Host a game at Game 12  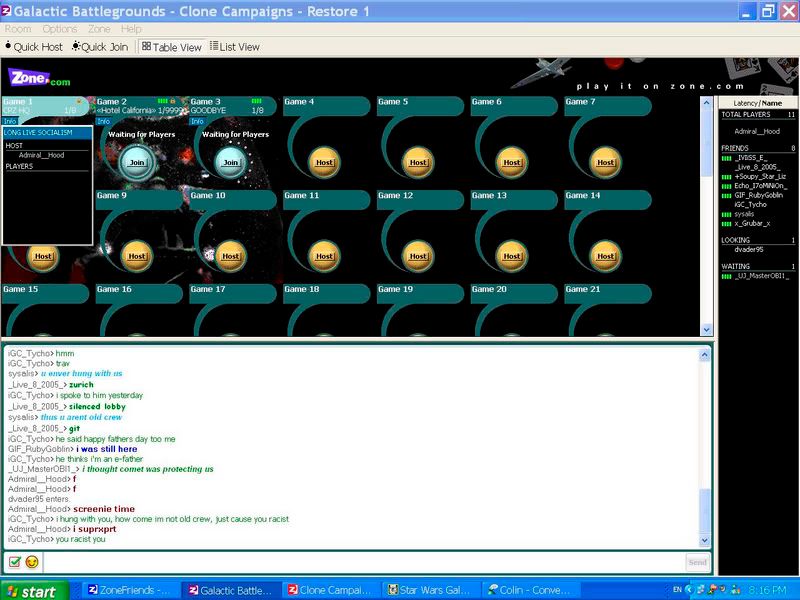click(418, 256)
